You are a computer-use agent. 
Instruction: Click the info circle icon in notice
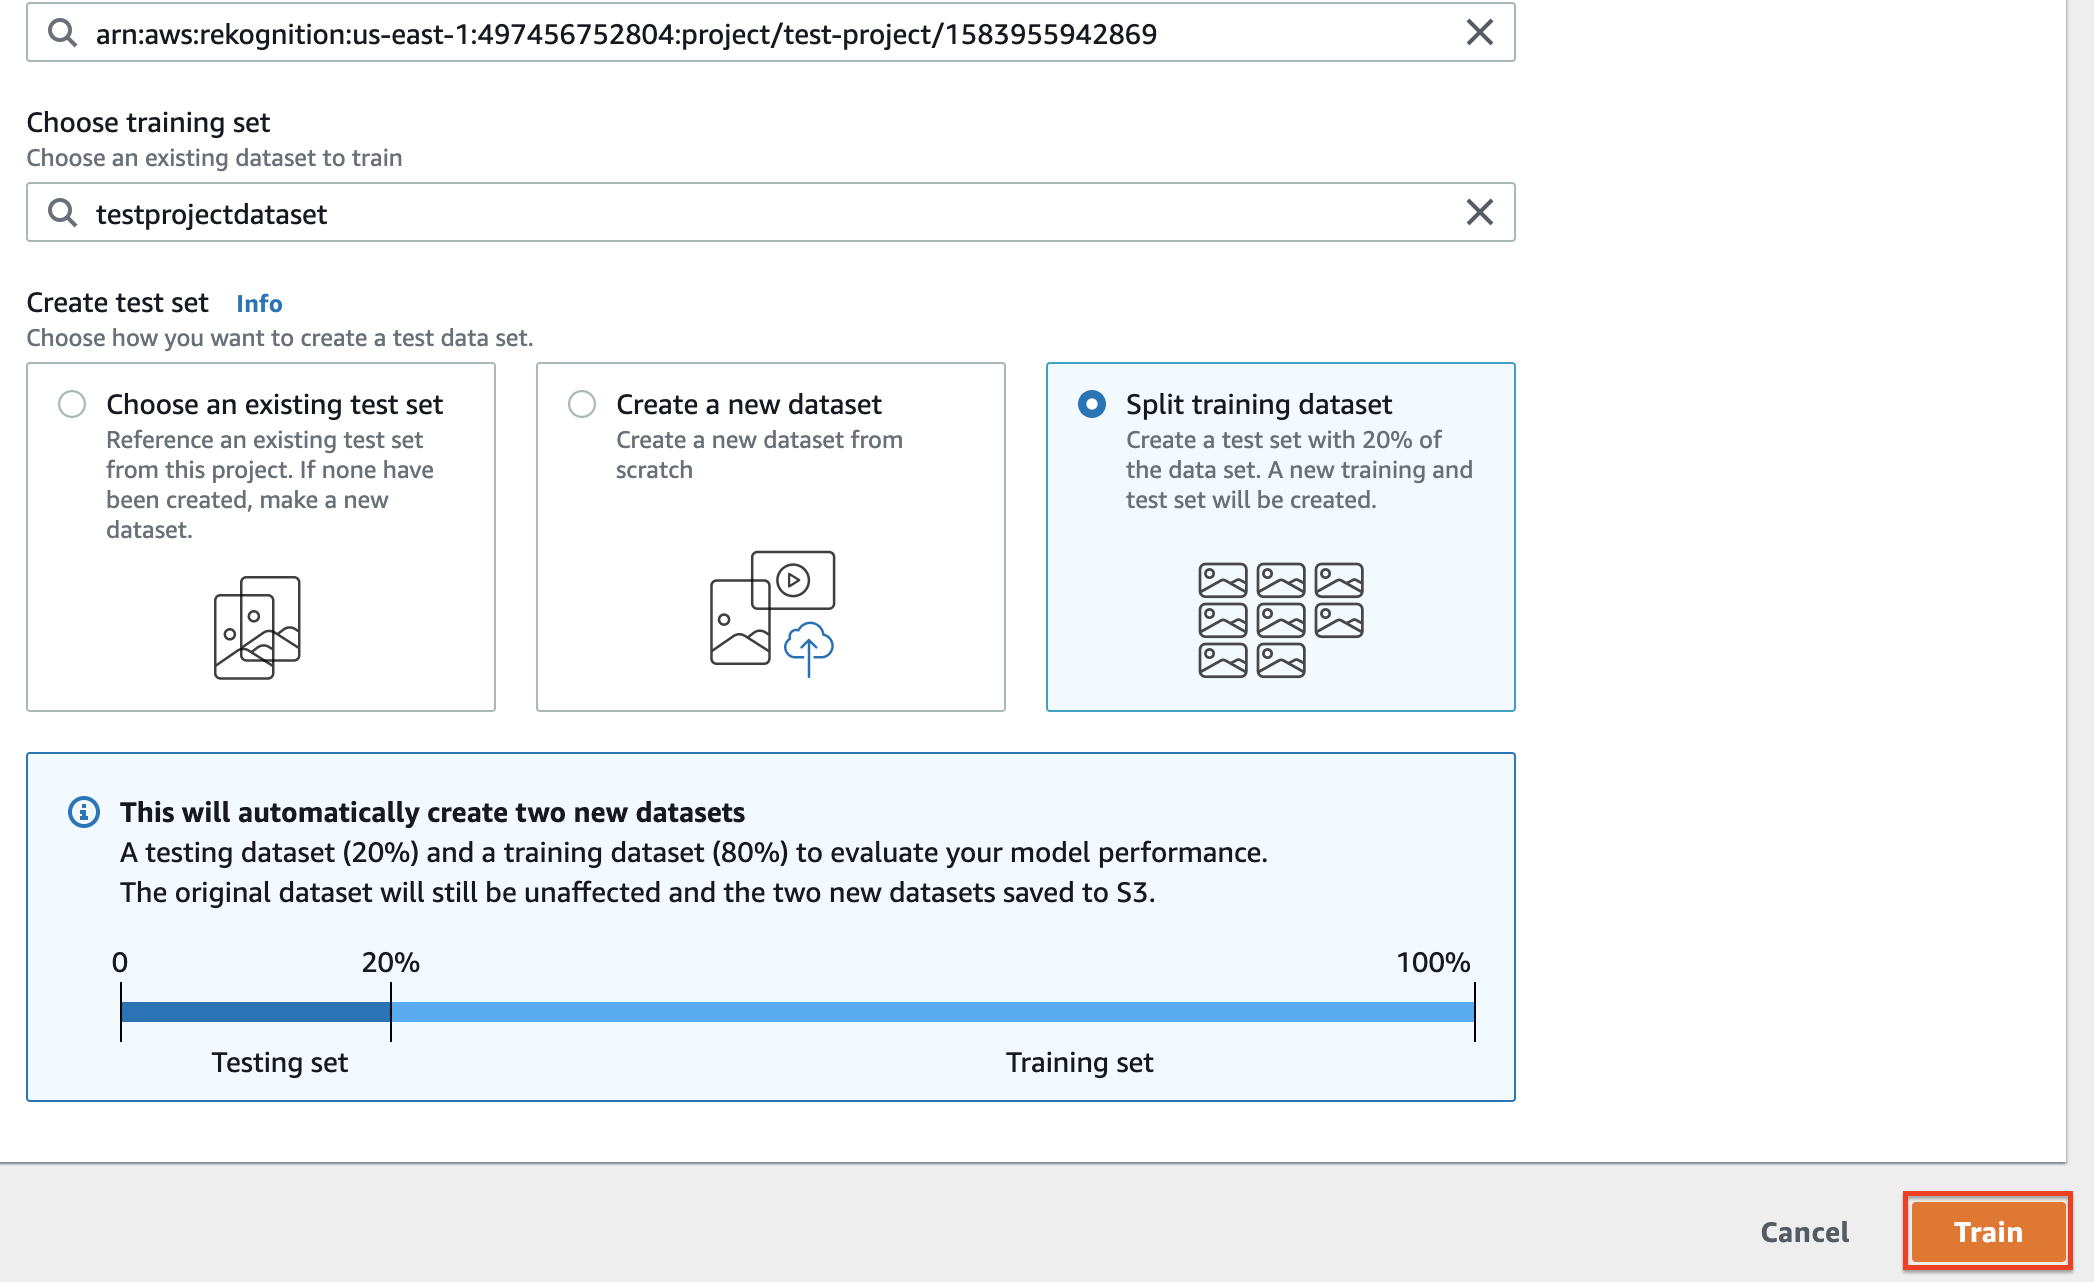pyautogui.click(x=84, y=812)
